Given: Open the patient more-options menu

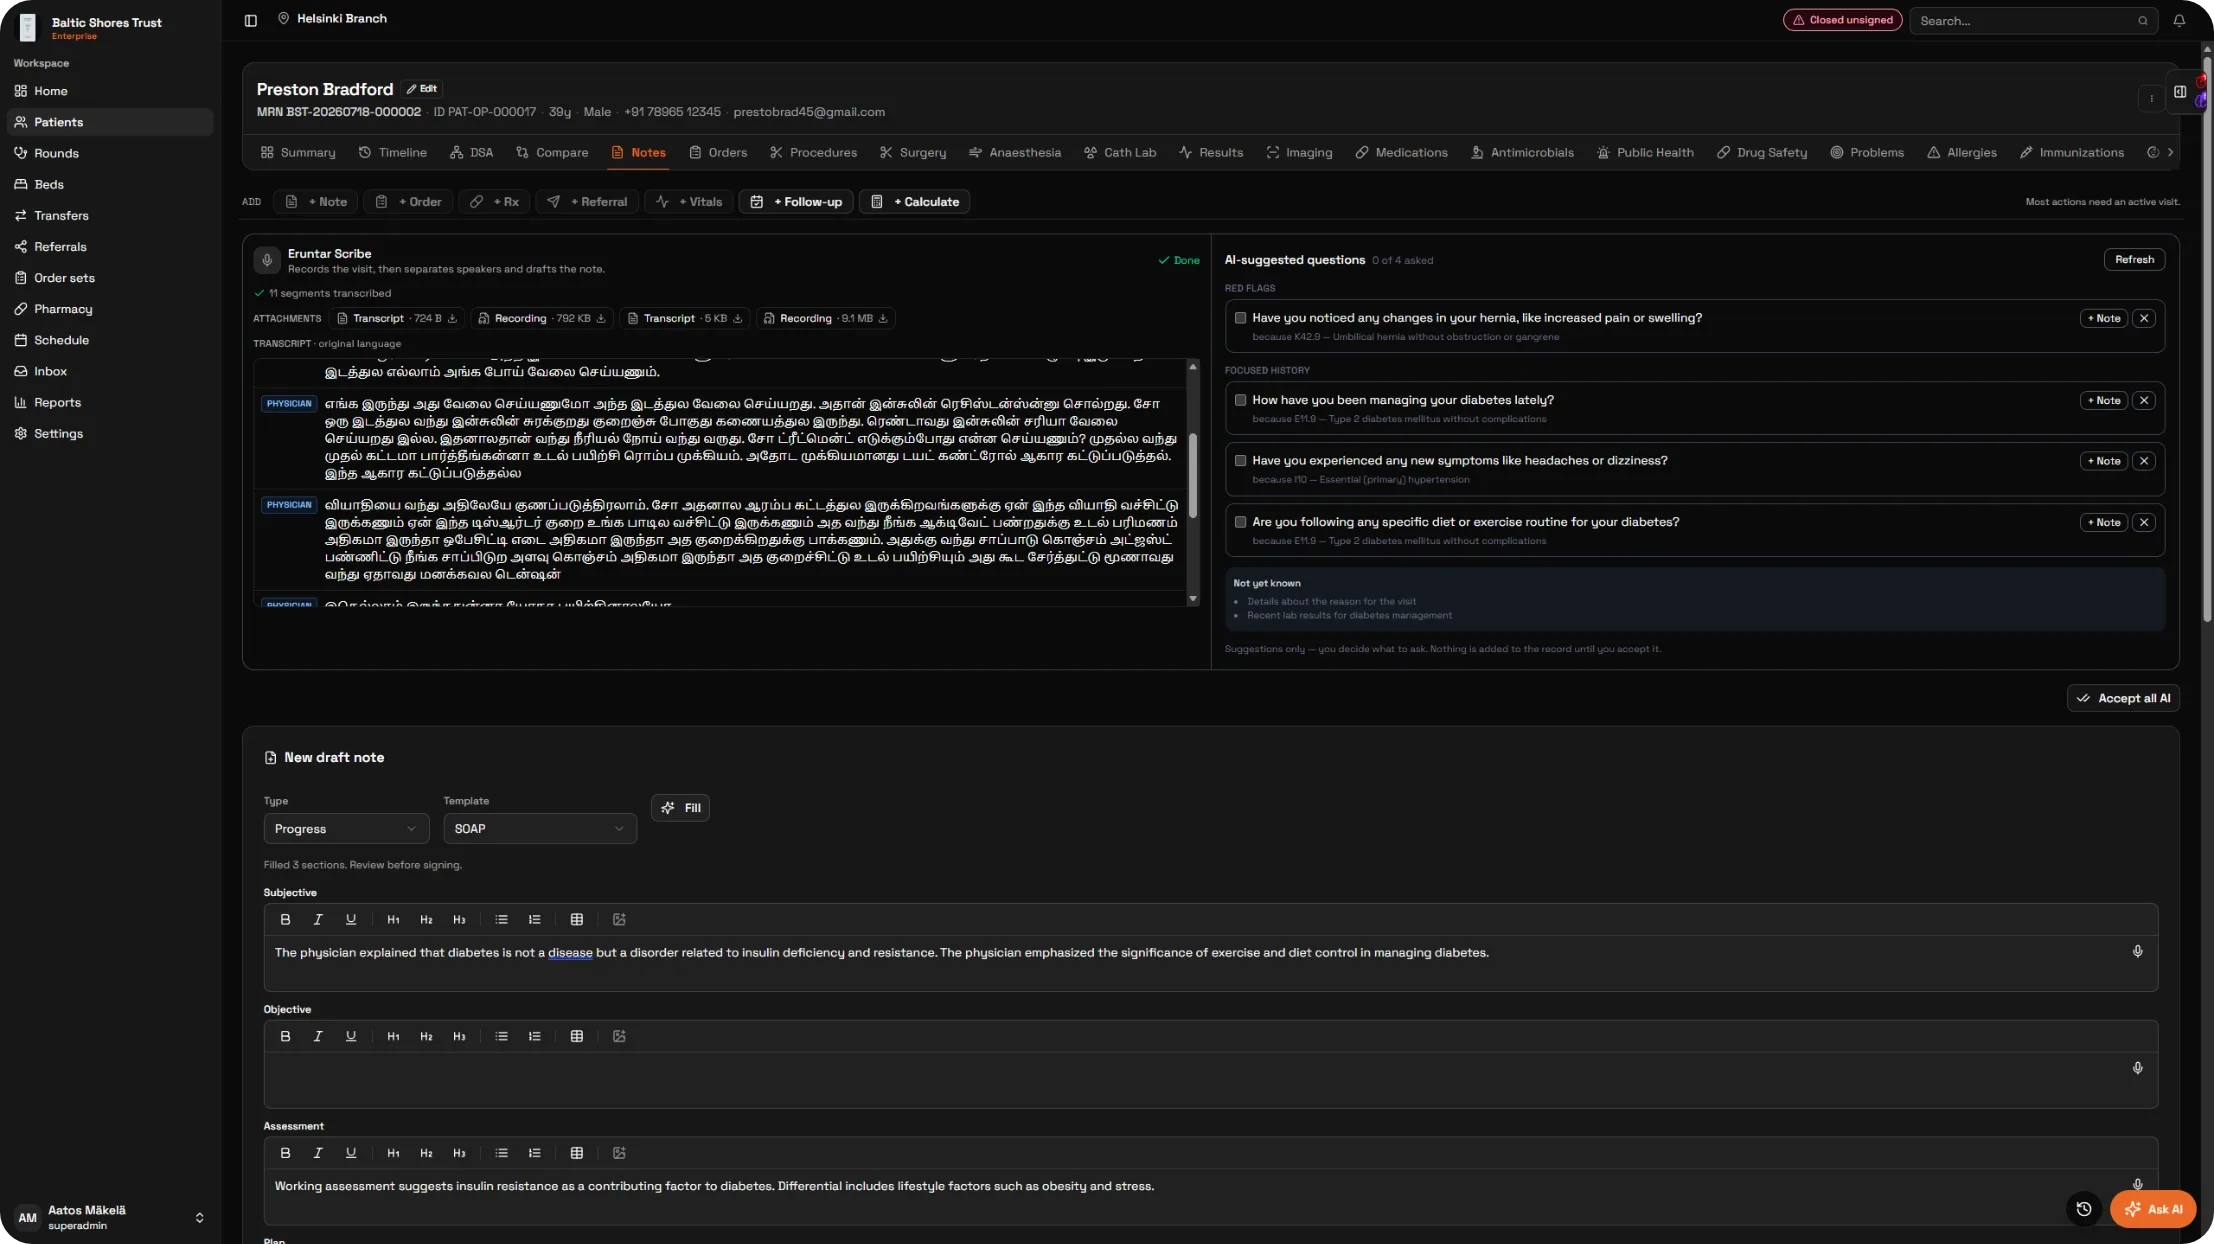Looking at the screenshot, I should [2151, 98].
